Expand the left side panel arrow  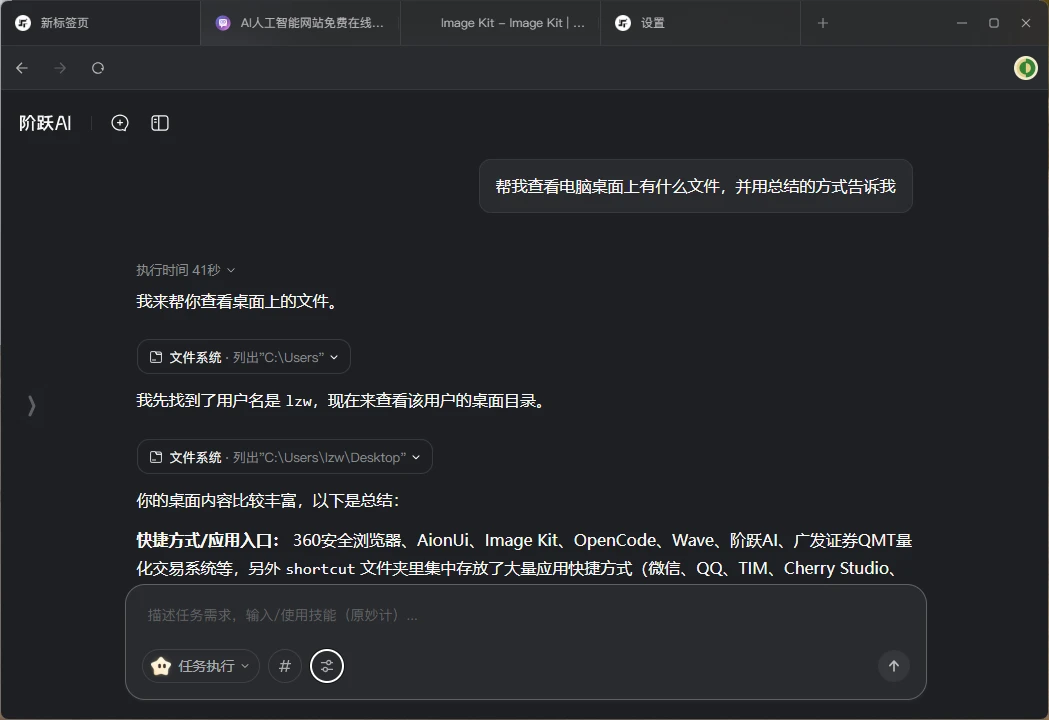[x=31, y=405]
